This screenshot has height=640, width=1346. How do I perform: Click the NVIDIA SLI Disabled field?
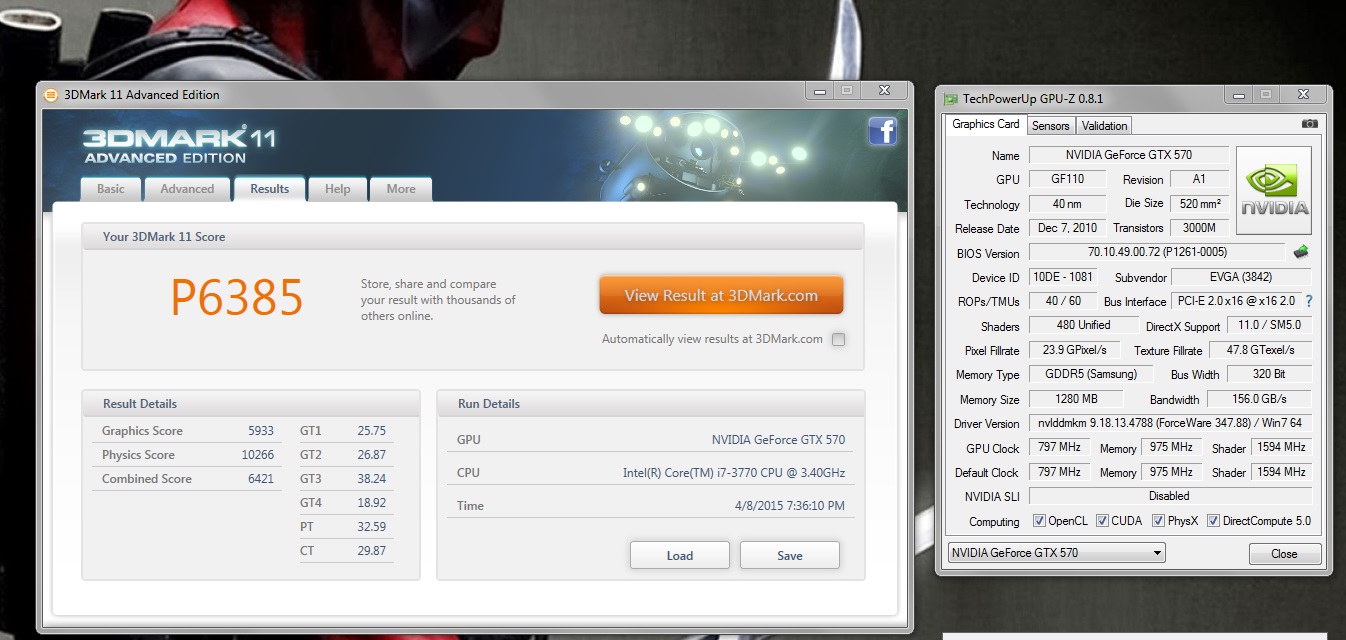pos(1170,496)
